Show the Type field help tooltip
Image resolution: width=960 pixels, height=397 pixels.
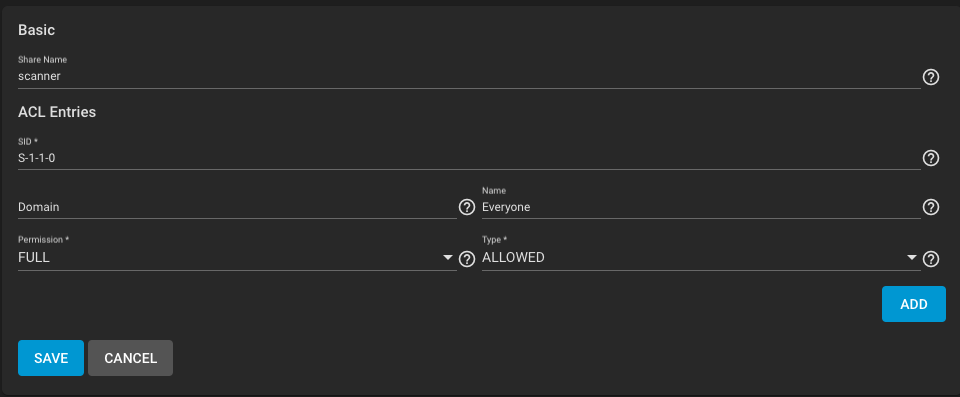931,259
